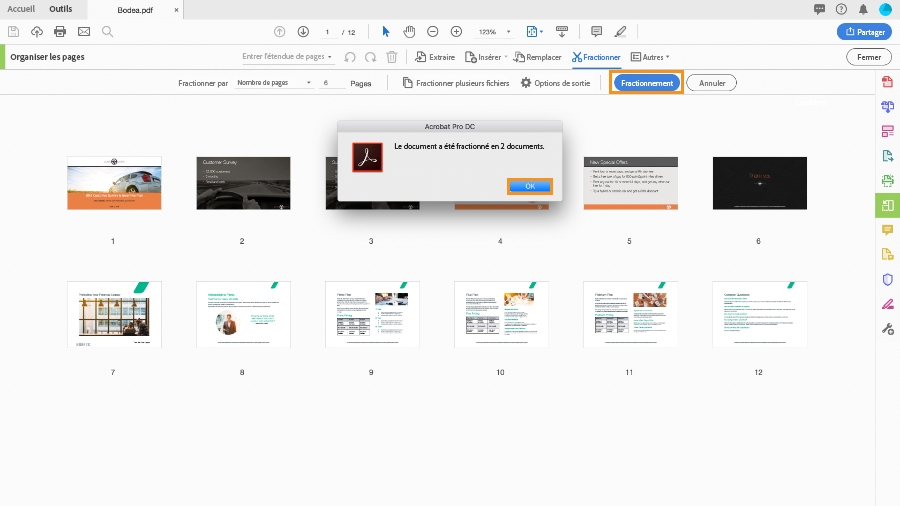Screen dimensions: 900x506
Task: Select page 6 black thumbnail
Action: tap(760, 183)
